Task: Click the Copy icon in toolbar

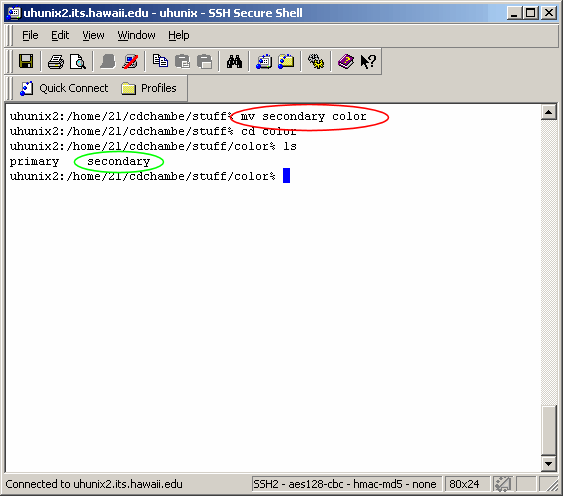Action: pyautogui.click(x=160, y=61)
